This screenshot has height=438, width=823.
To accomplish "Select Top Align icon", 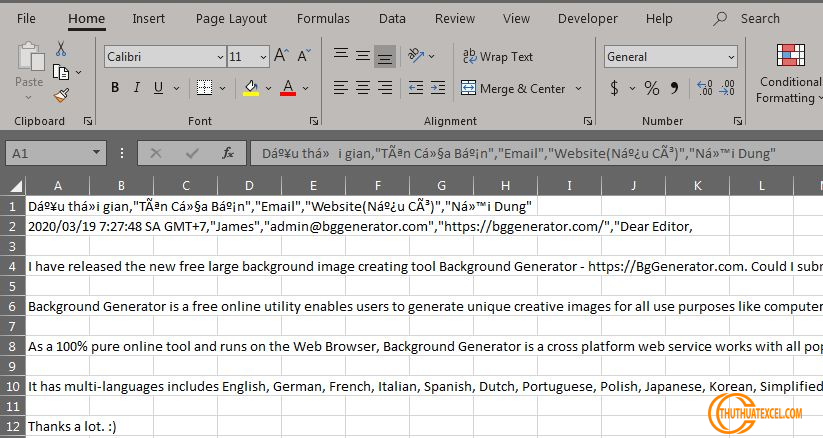I will 341,56.
